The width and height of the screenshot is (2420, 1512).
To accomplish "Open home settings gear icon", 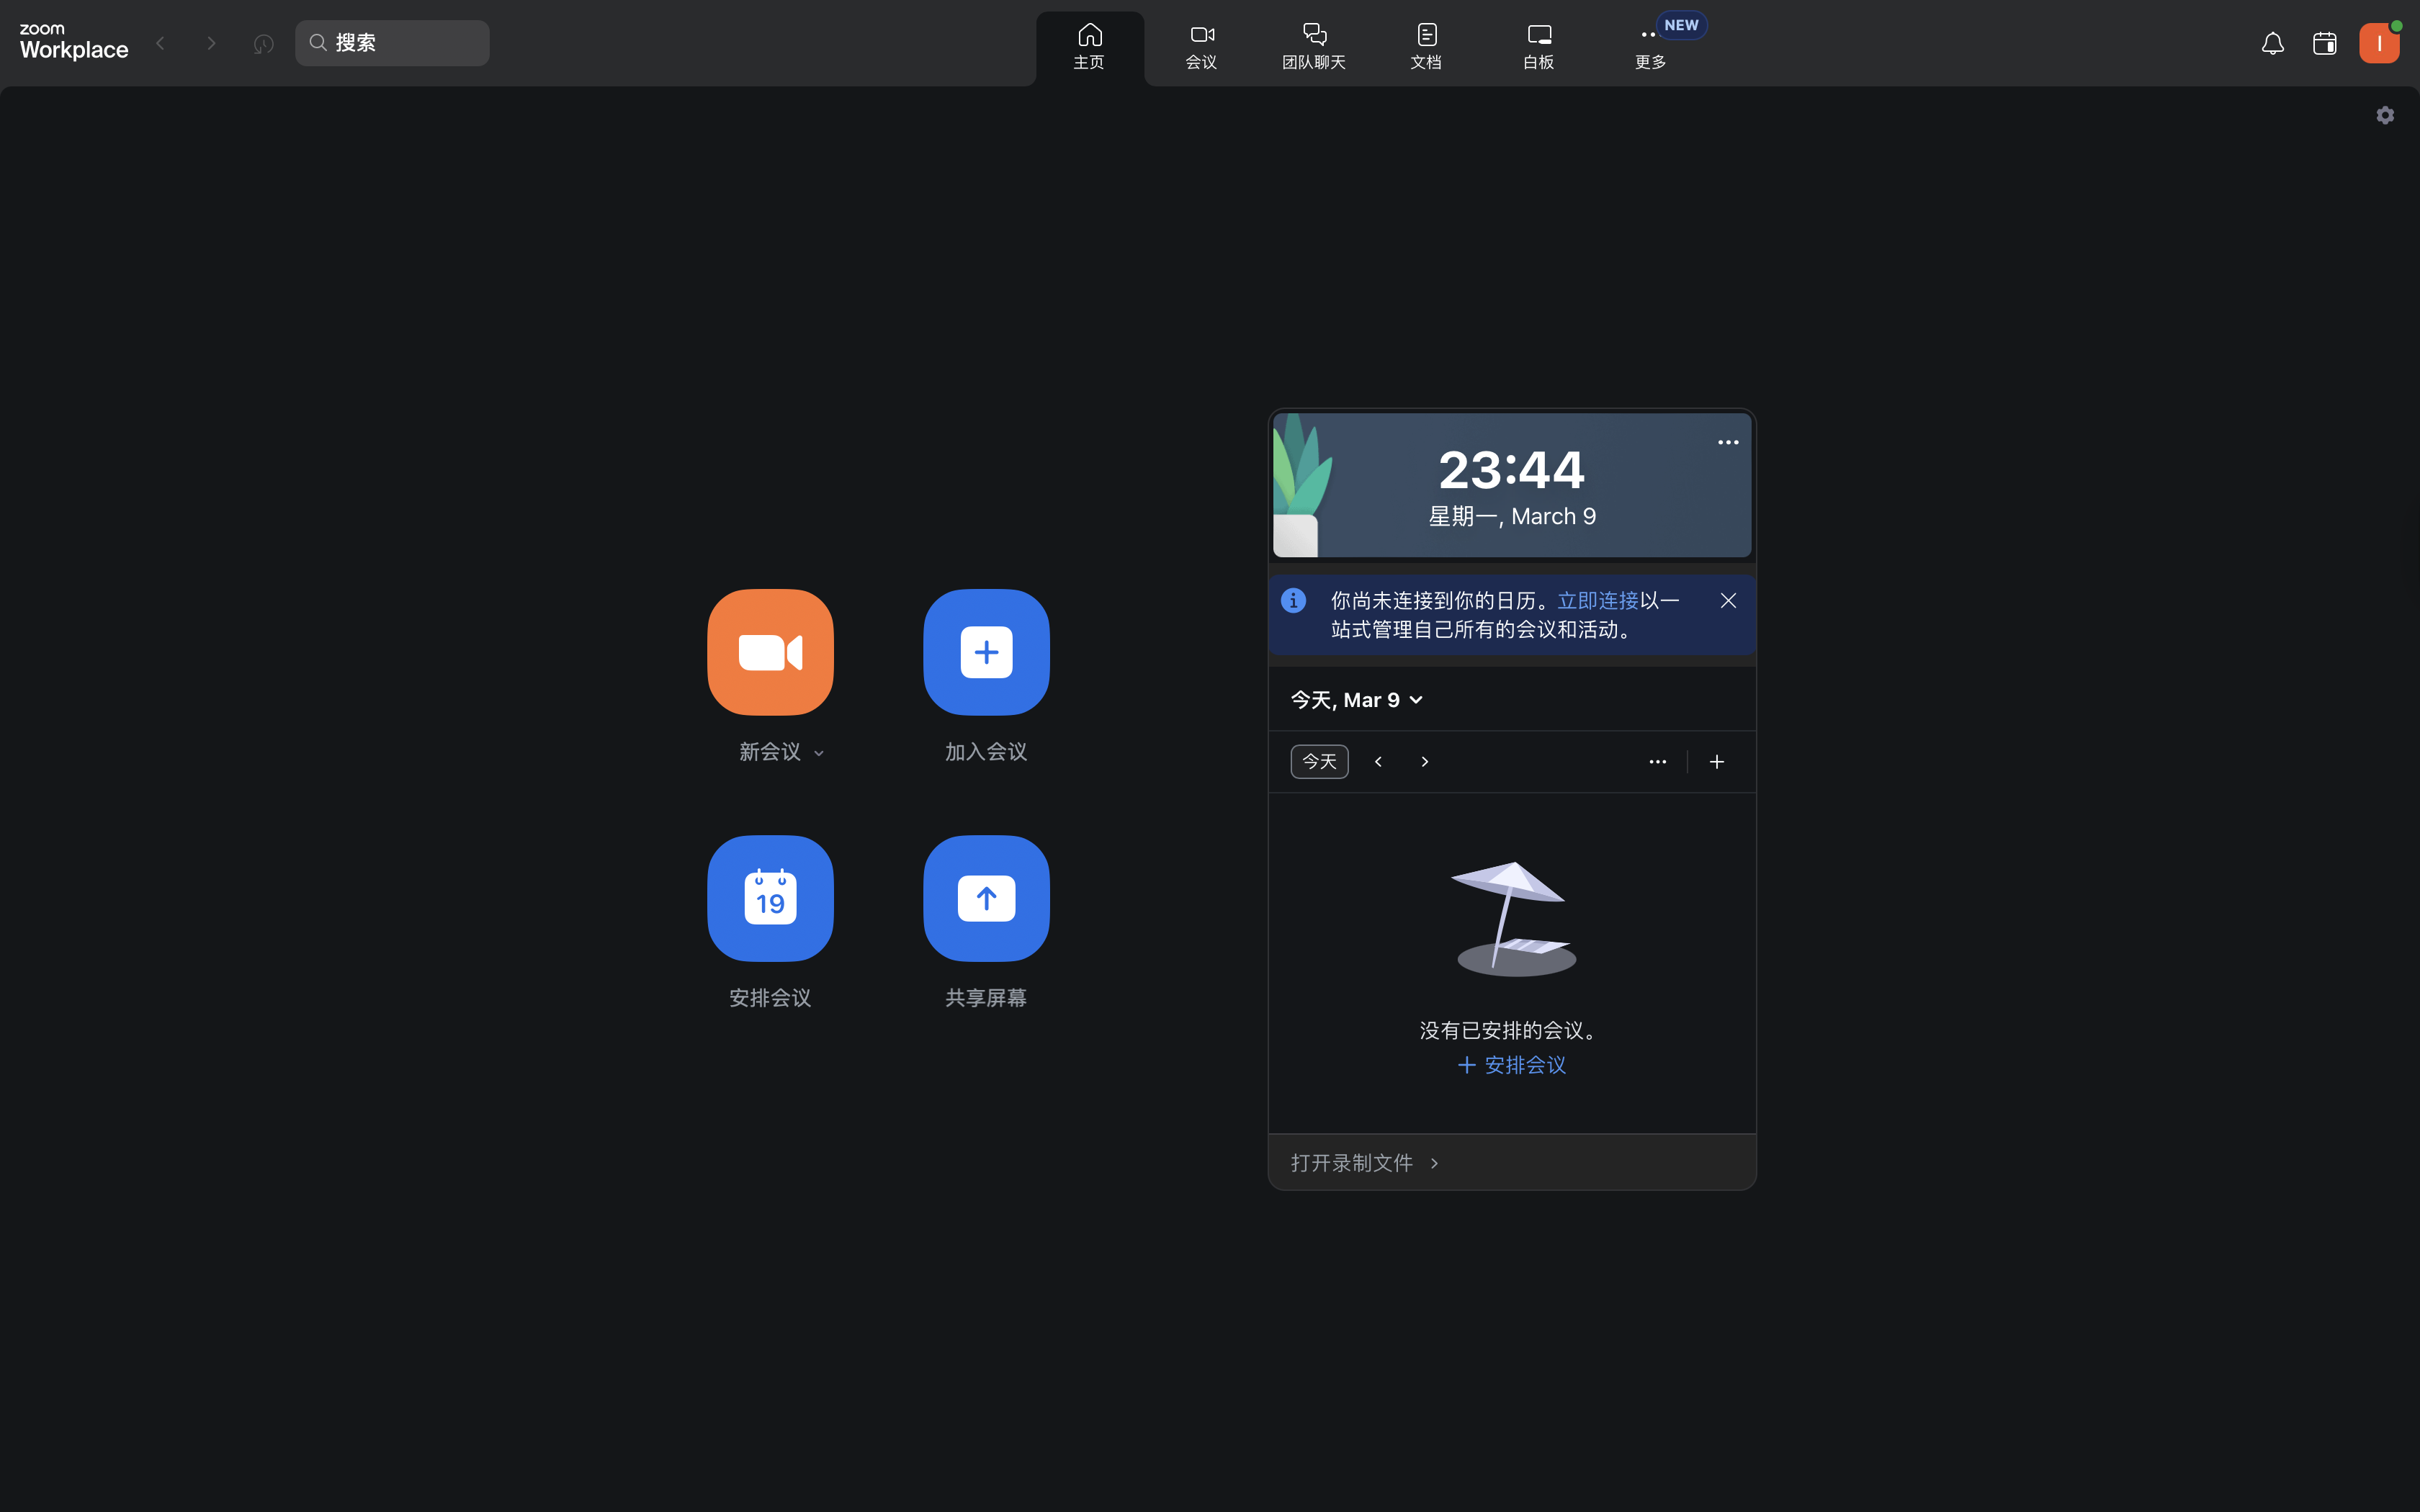I will point(2385,115).
